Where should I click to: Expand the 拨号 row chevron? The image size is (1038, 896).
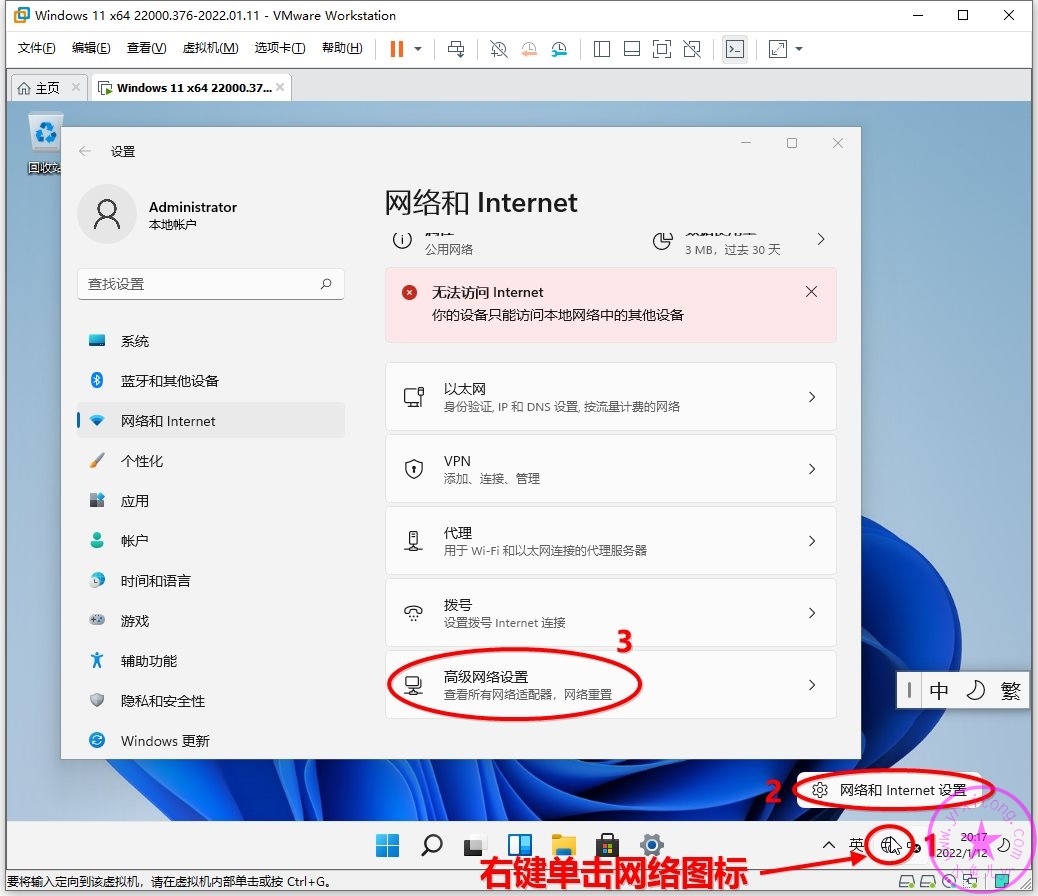[x=812, y=613]
